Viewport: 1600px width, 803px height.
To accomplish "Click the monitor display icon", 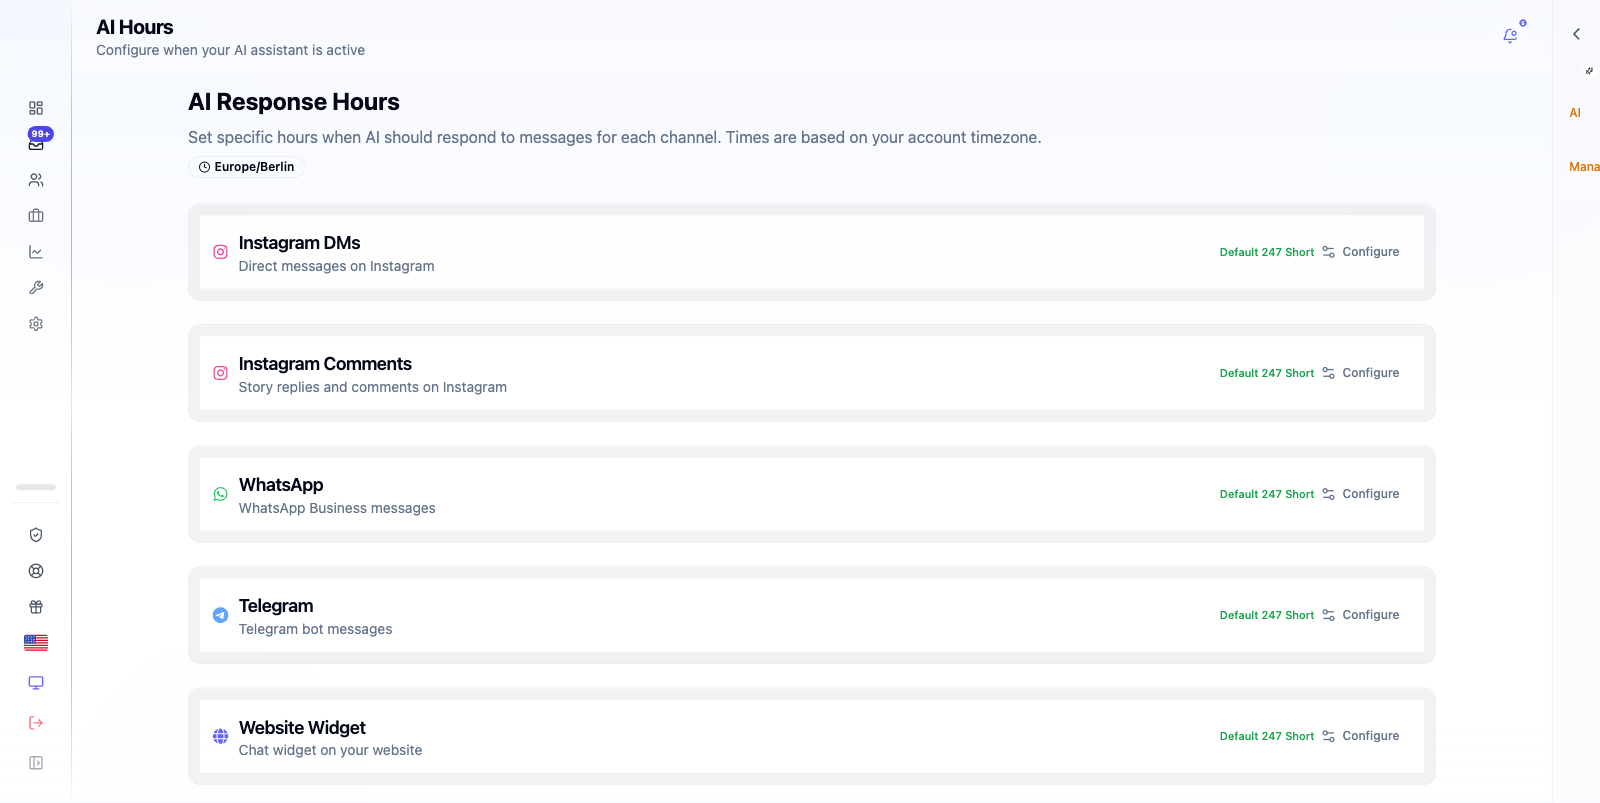I will coord(36,683).
